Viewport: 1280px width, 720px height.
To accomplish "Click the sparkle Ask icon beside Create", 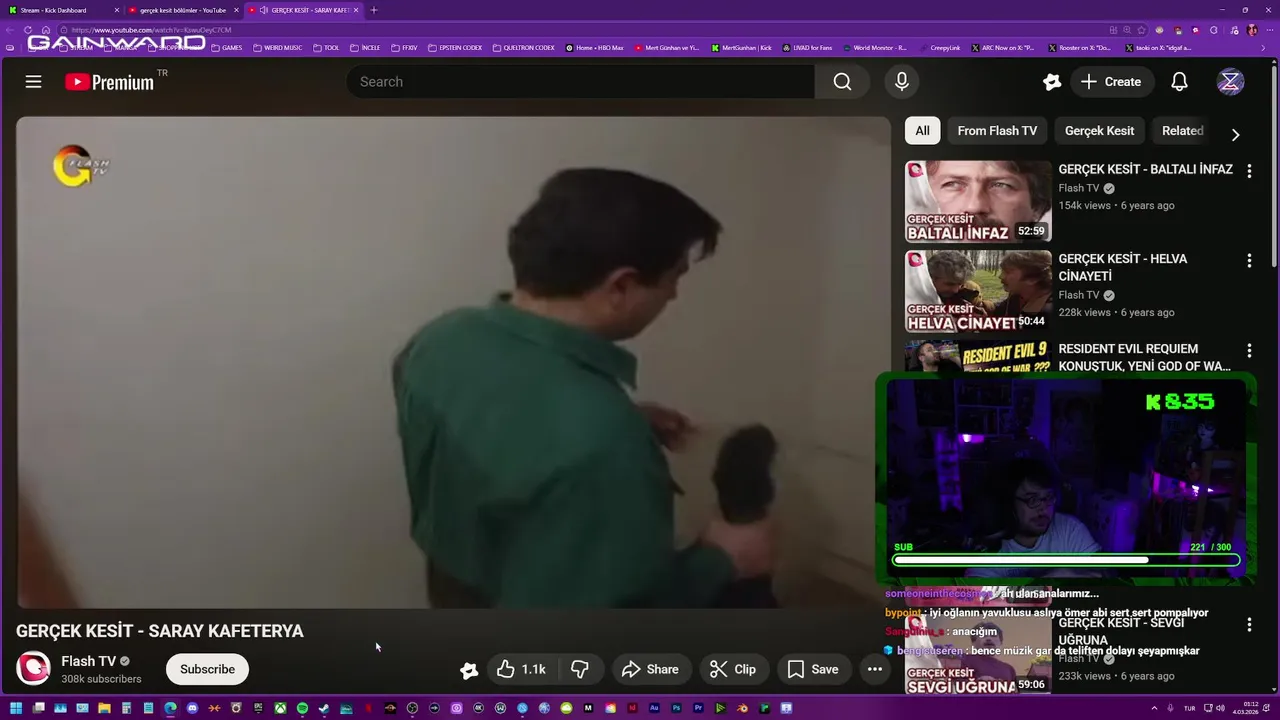I will tap(1051, 82).
